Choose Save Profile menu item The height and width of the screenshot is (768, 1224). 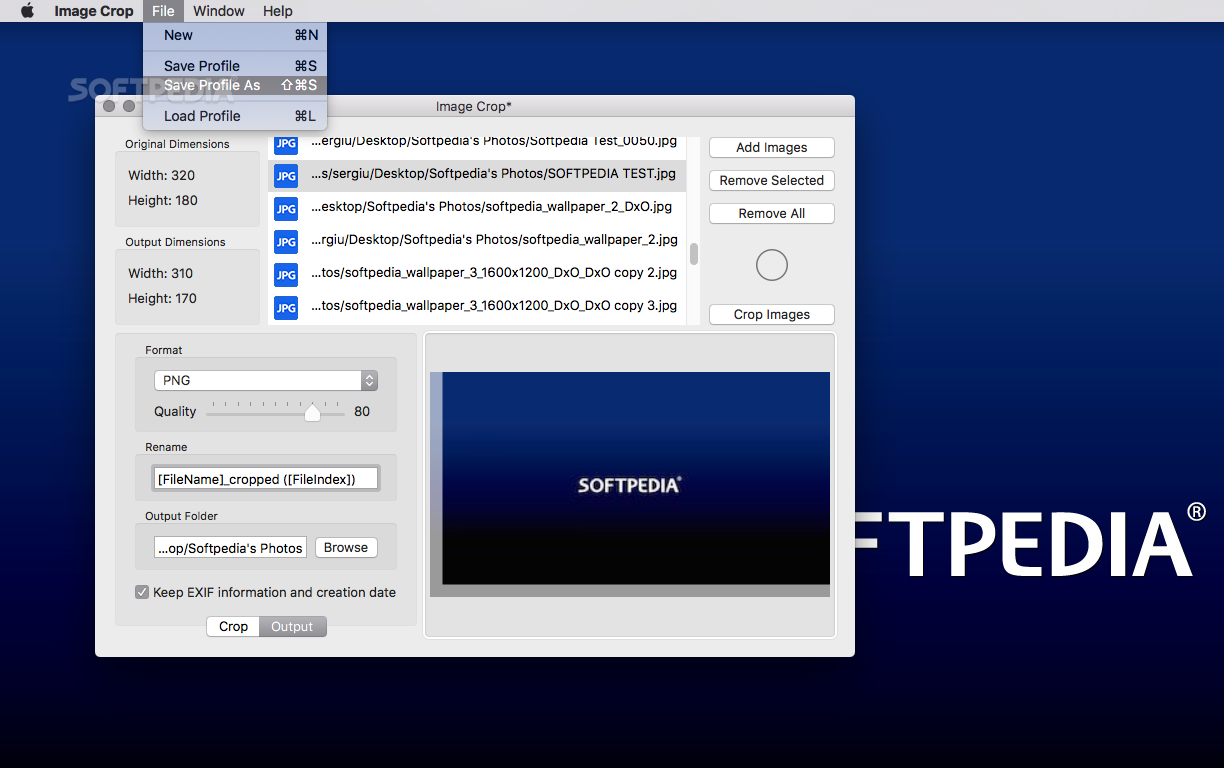235,66
